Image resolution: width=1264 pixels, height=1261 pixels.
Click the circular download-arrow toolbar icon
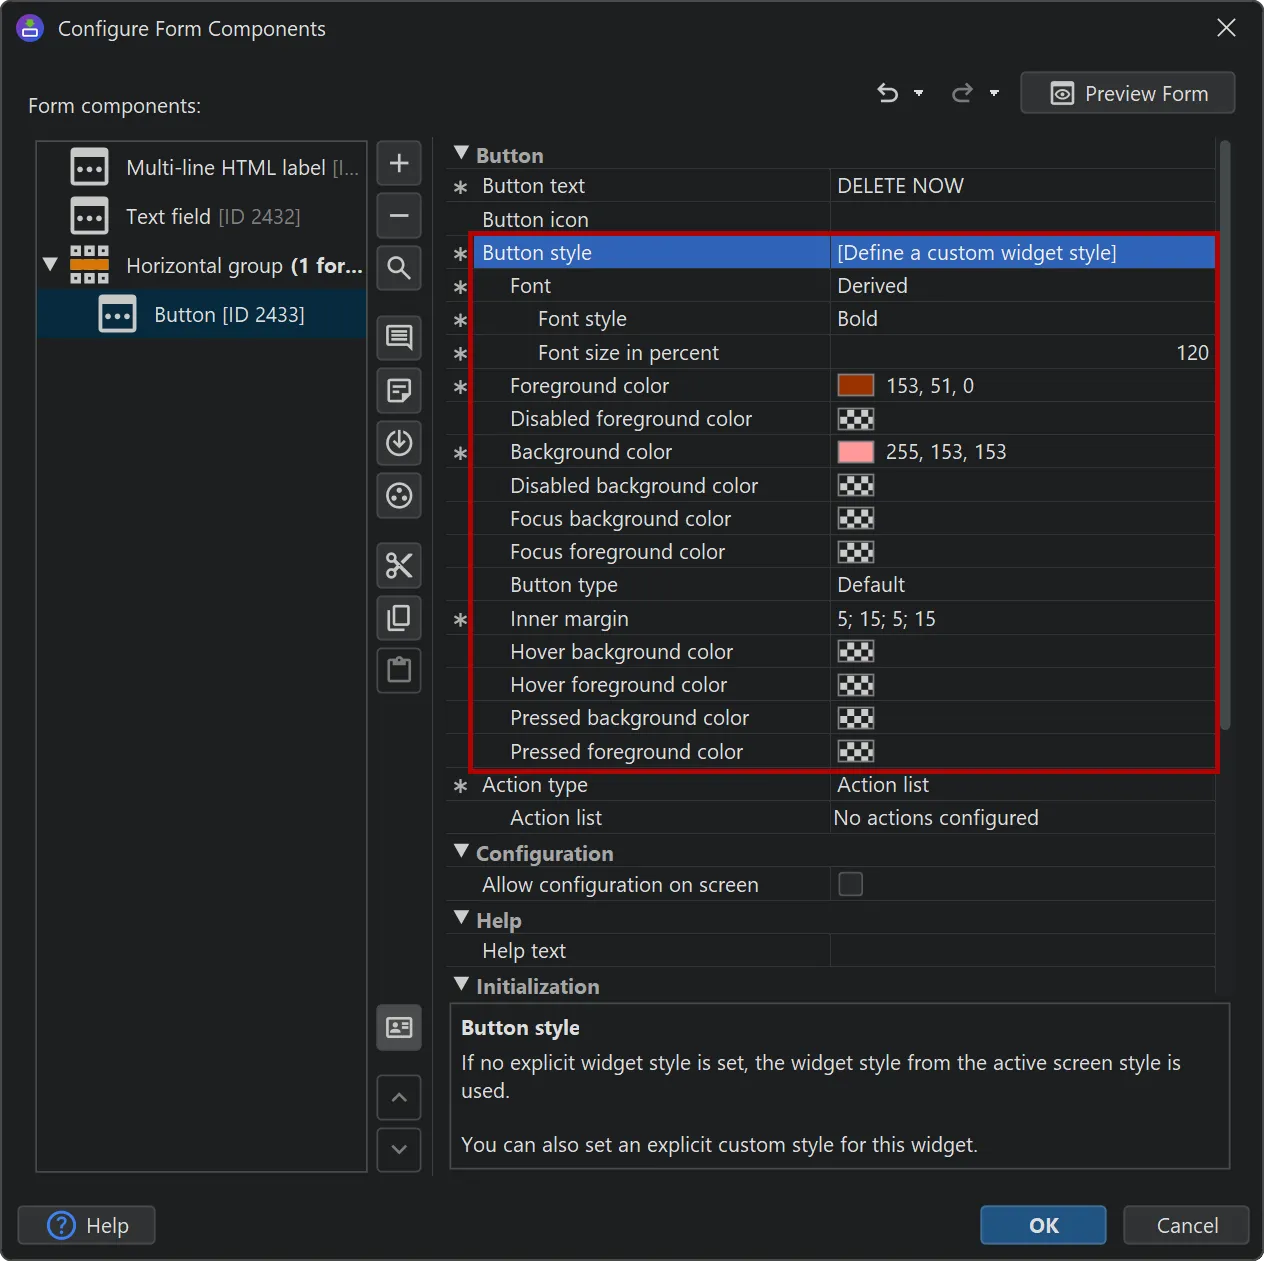pos(399,443)
